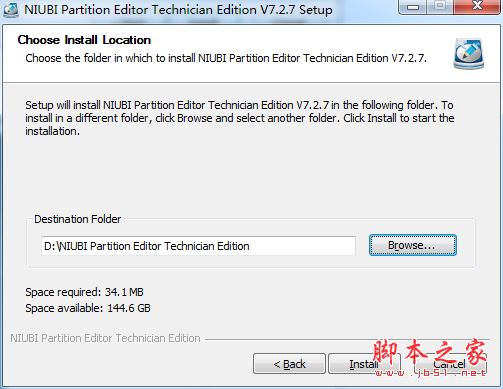Click the setup window title text
Screen dimensions: 503x389
[178, 10]
